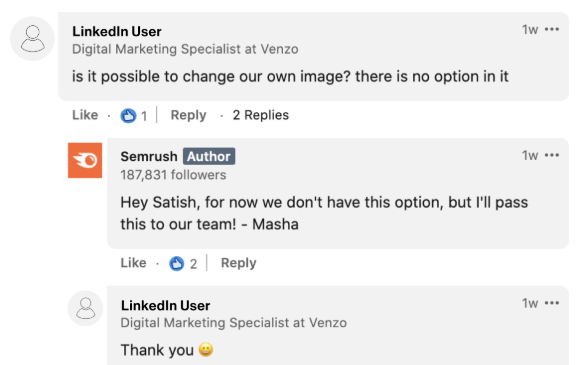Click the reaction count 2 on Semrush reply

[193, 264]
